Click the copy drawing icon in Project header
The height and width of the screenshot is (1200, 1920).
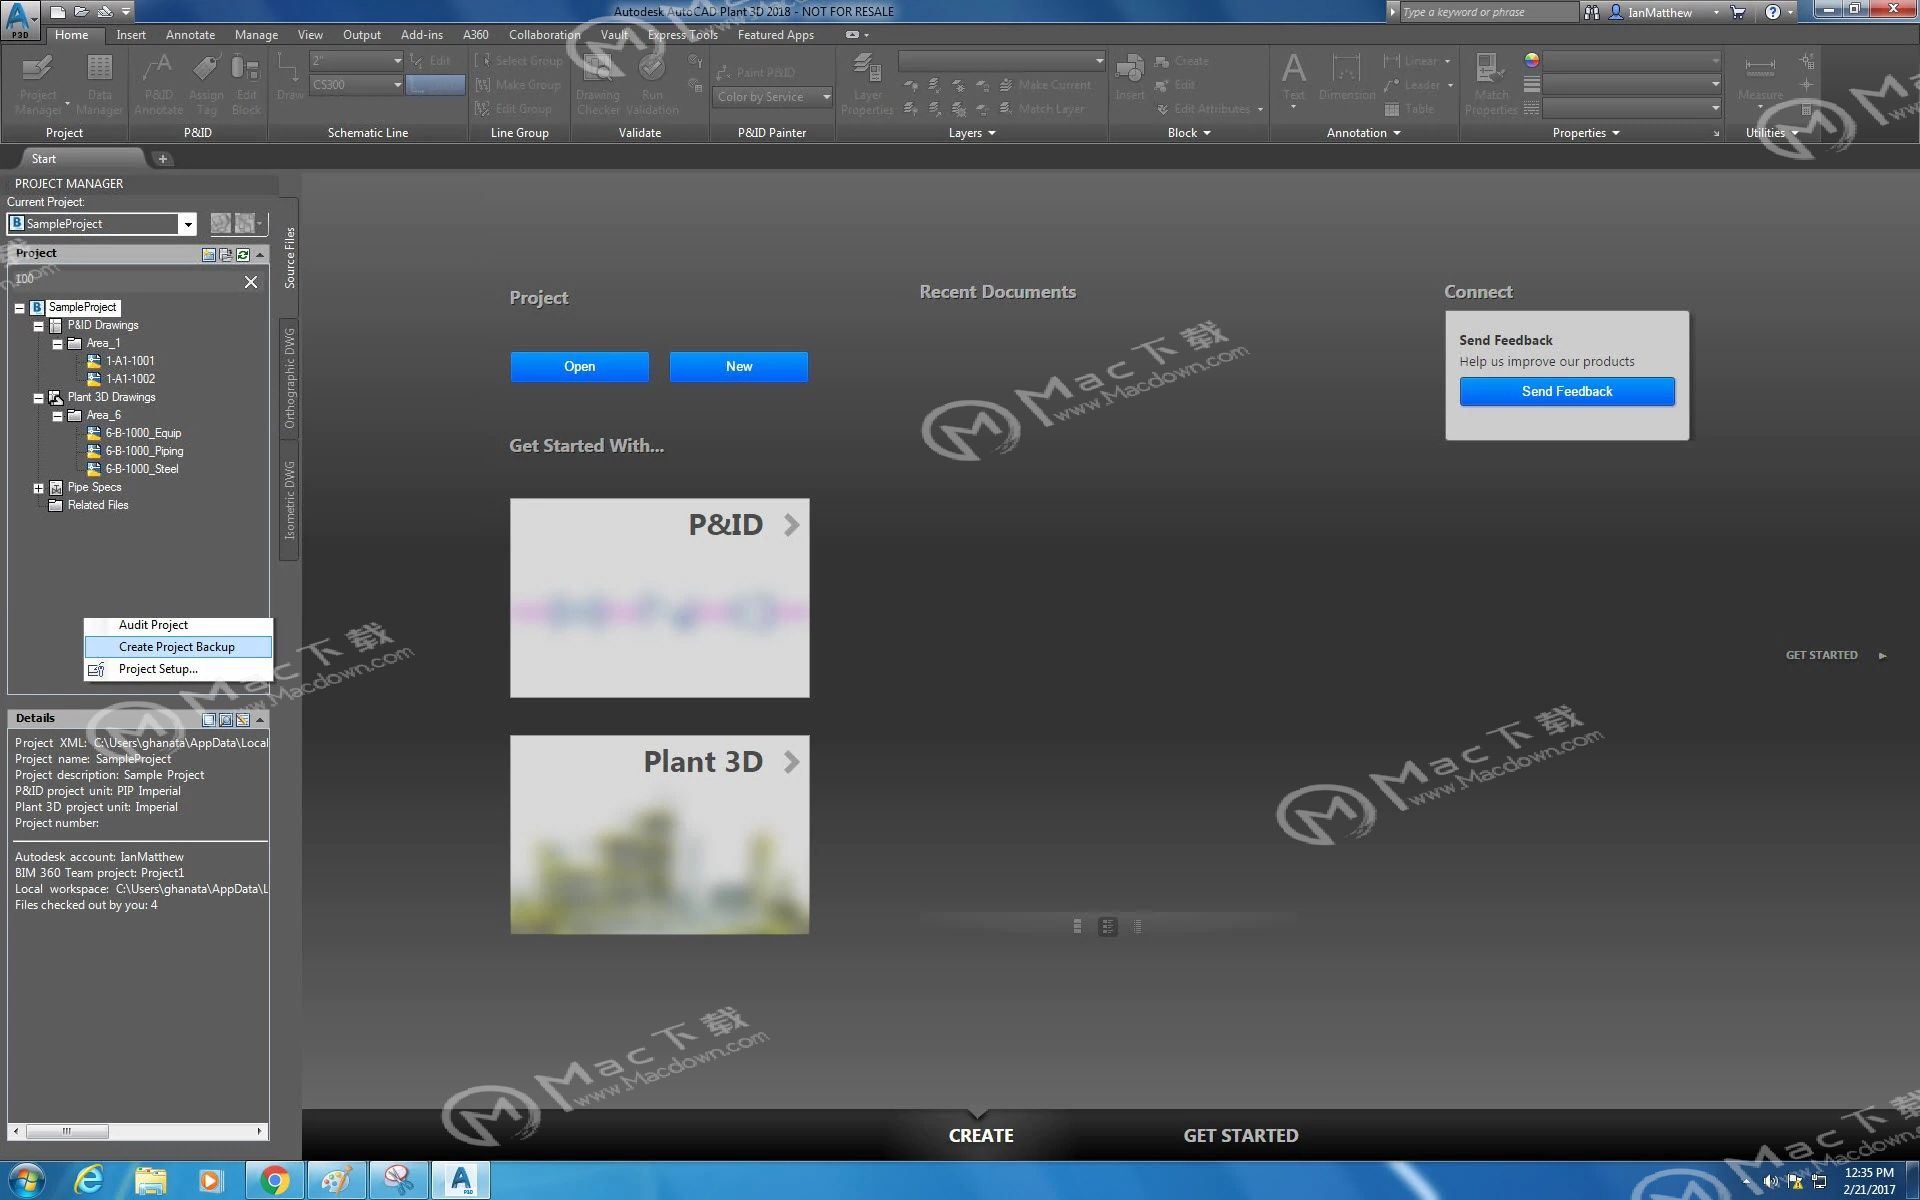(225, 254)
